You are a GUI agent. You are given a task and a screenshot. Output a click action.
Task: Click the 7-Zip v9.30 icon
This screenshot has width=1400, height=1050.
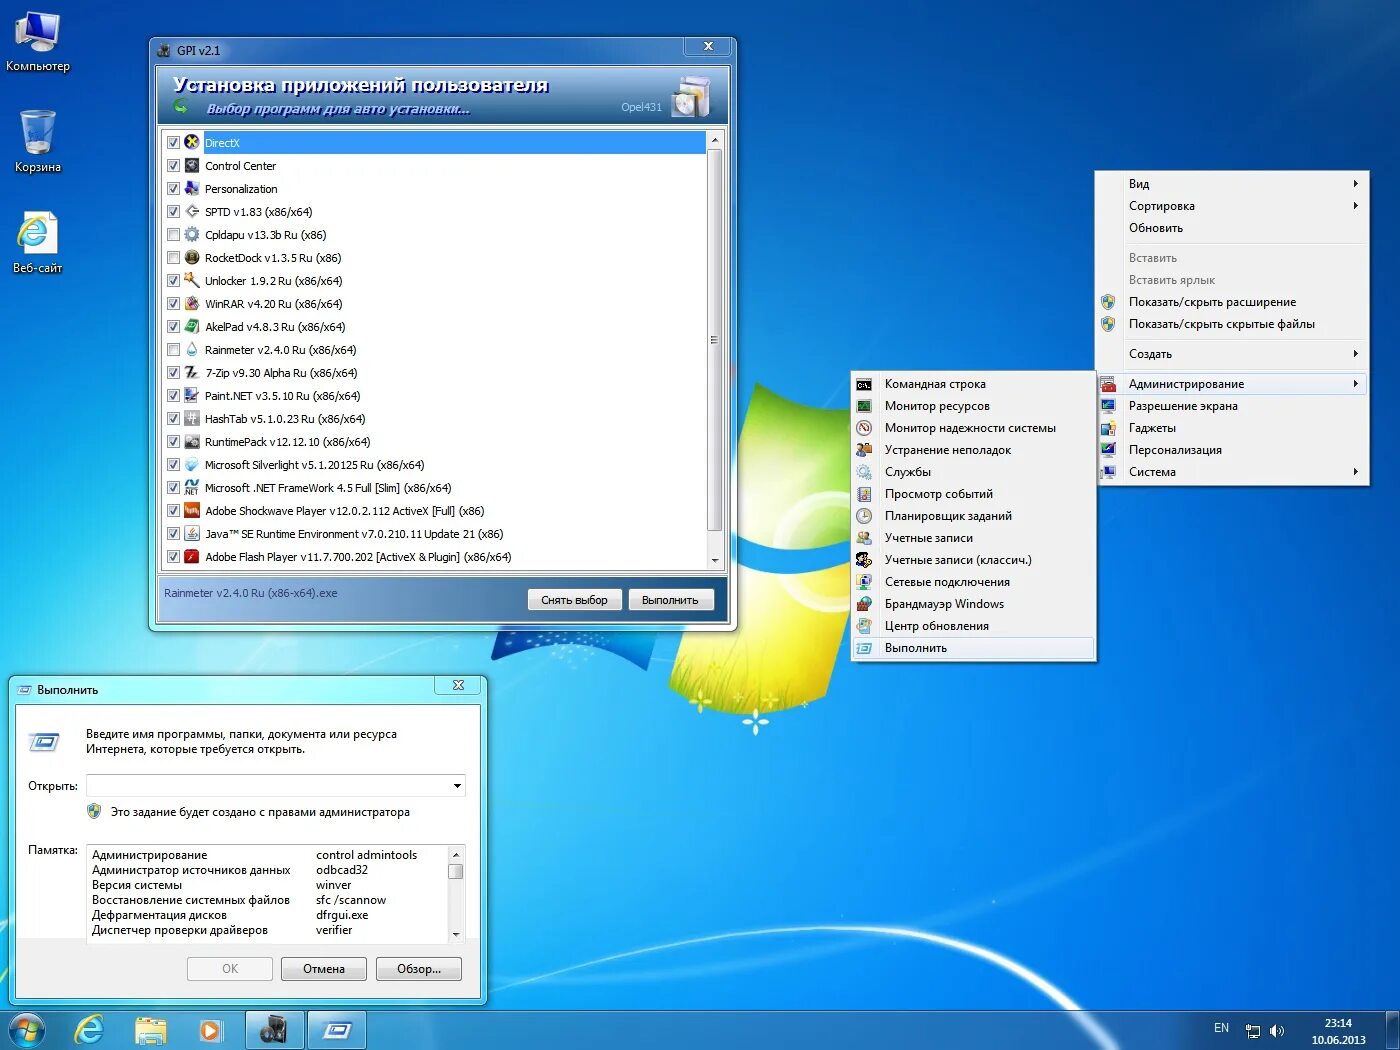(192, 372)
